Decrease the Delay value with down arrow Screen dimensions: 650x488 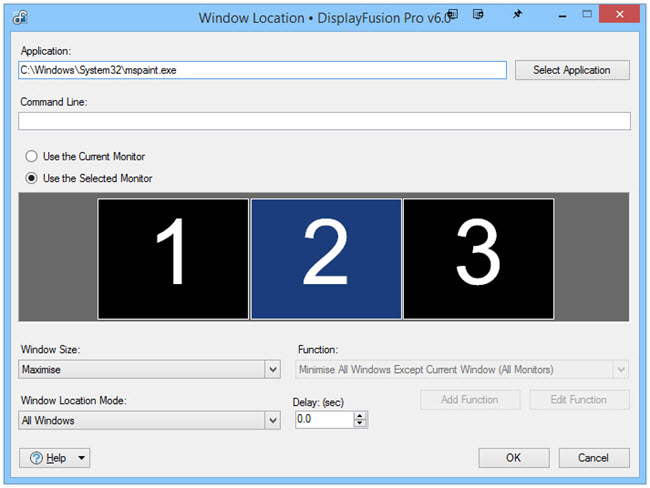pyautogui.click(x=360, y=423)
